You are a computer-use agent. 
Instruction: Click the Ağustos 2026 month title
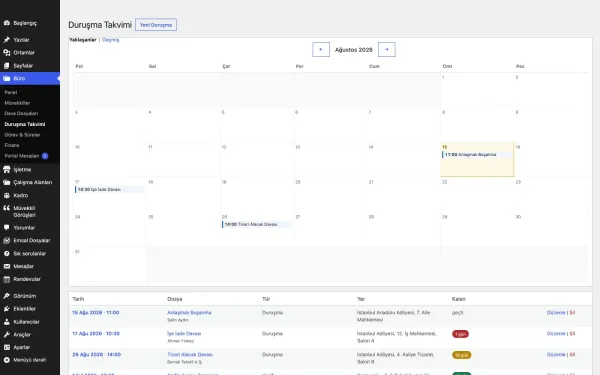pos(354,50)
